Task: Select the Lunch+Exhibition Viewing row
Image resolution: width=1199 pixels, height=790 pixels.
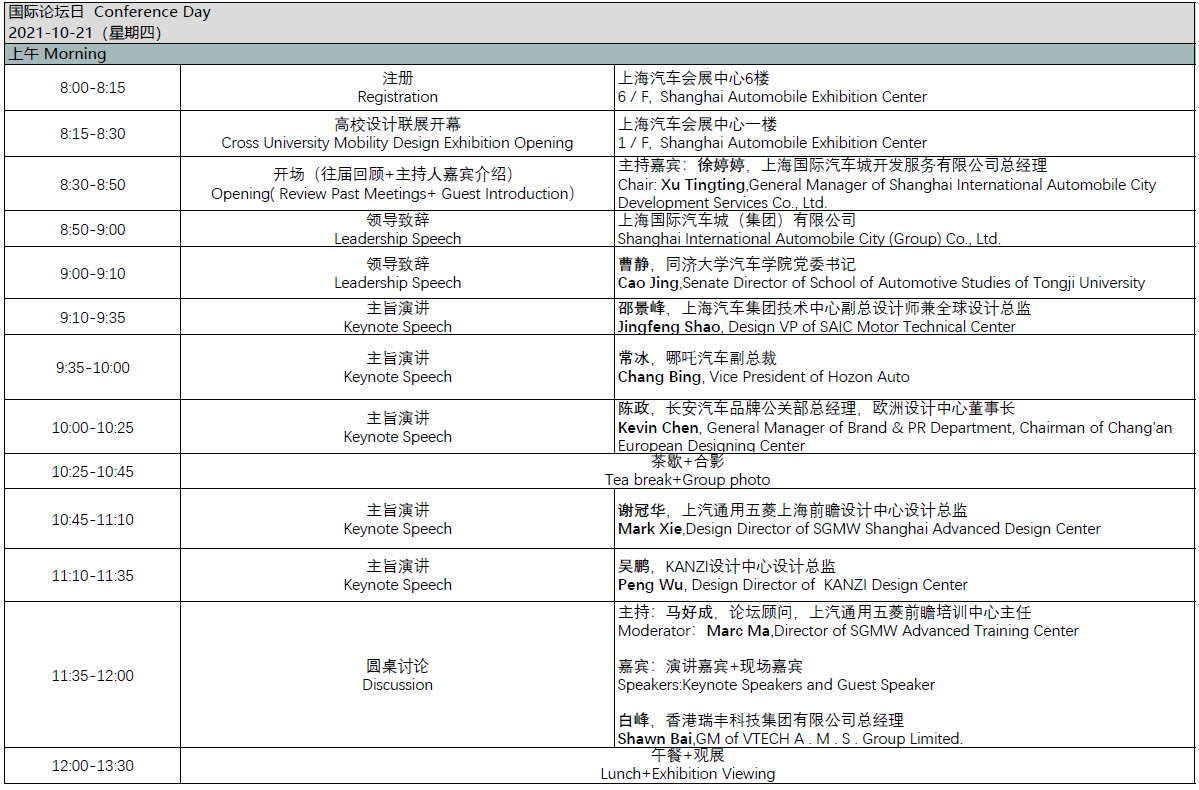Action: coord(687,773)
